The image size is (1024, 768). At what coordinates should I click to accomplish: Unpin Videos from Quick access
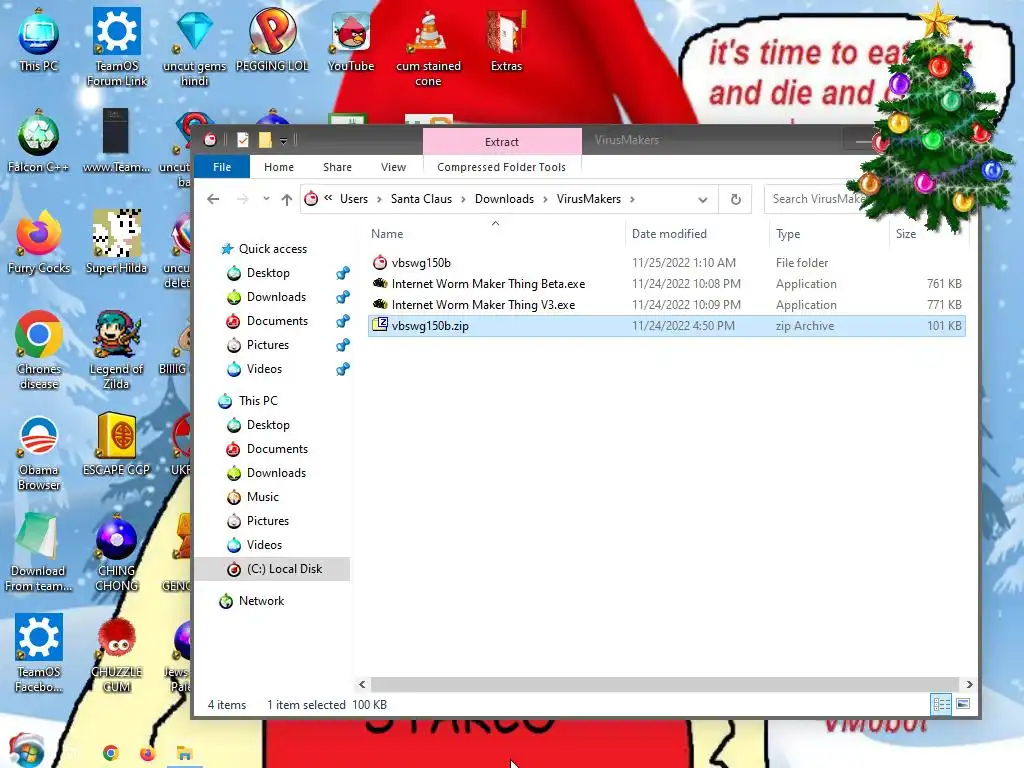(x=343, y=369)
